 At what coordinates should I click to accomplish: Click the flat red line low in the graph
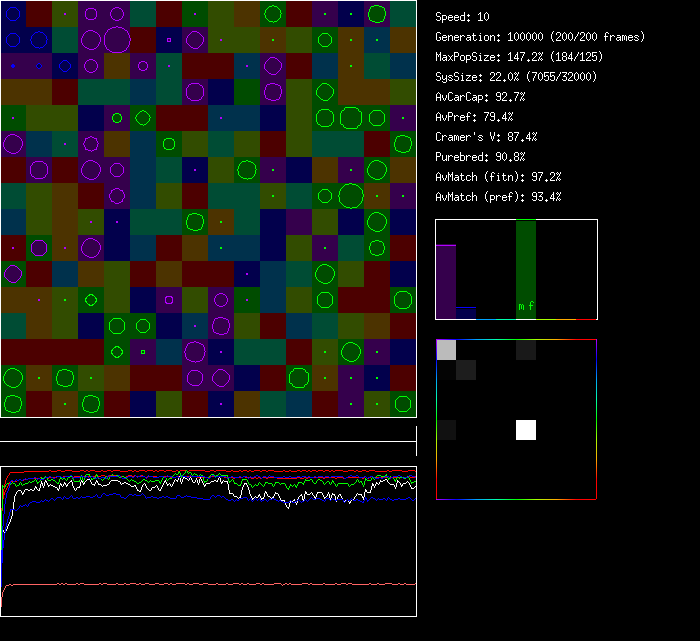210,584
